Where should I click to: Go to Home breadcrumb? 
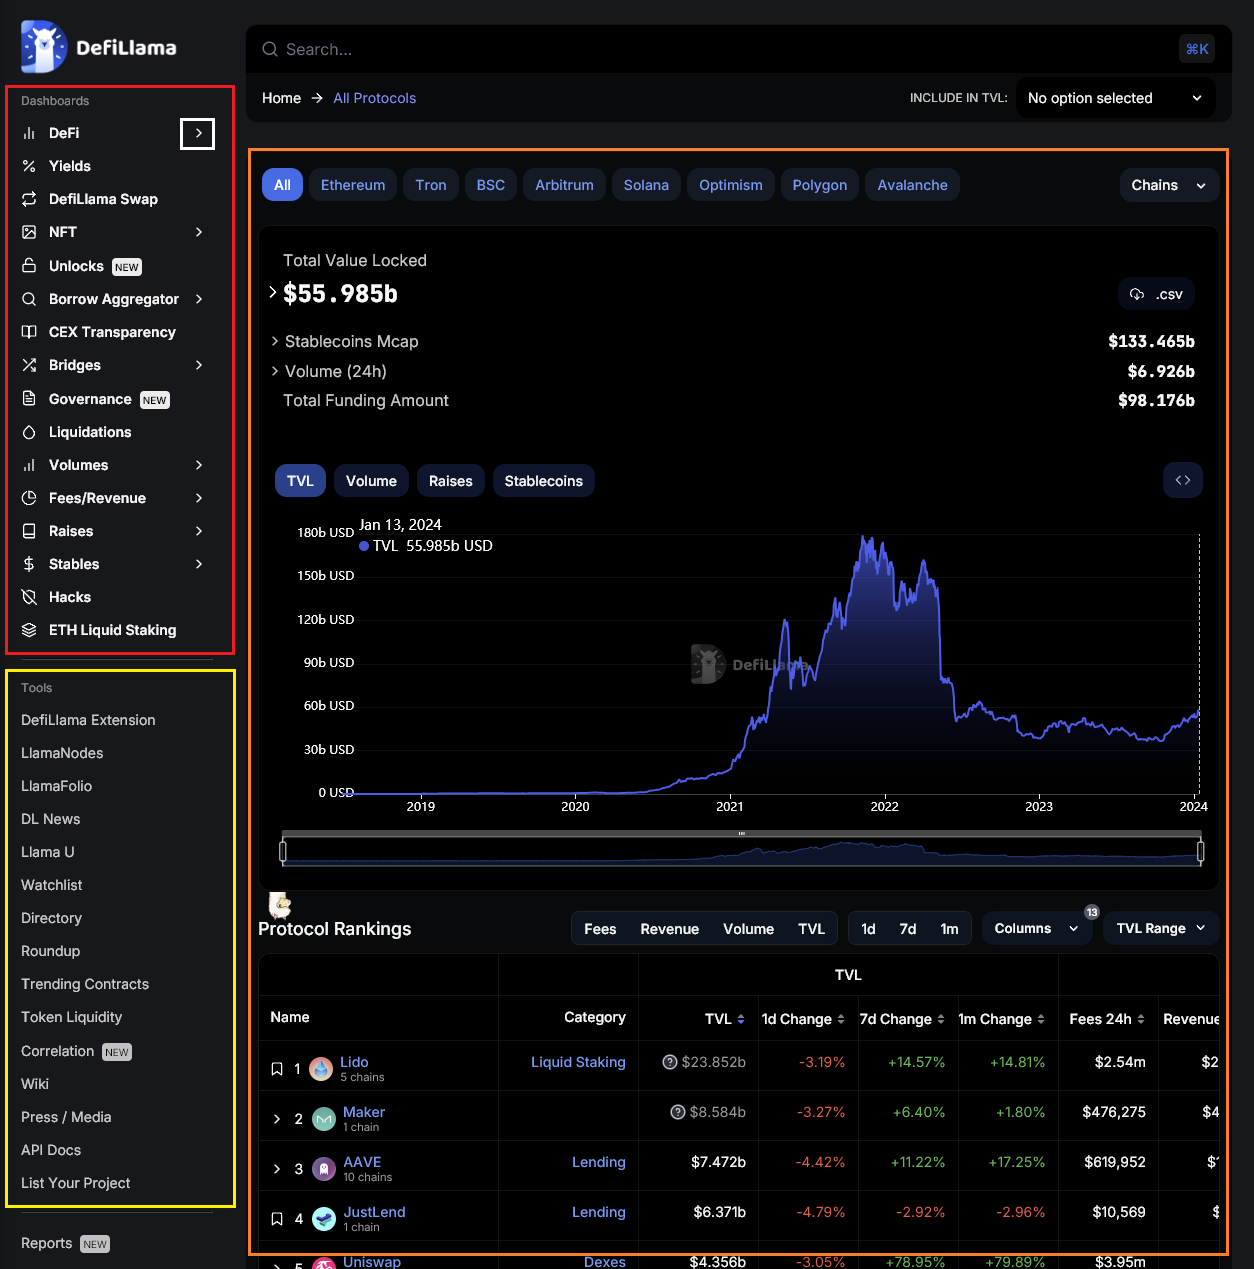281,98
